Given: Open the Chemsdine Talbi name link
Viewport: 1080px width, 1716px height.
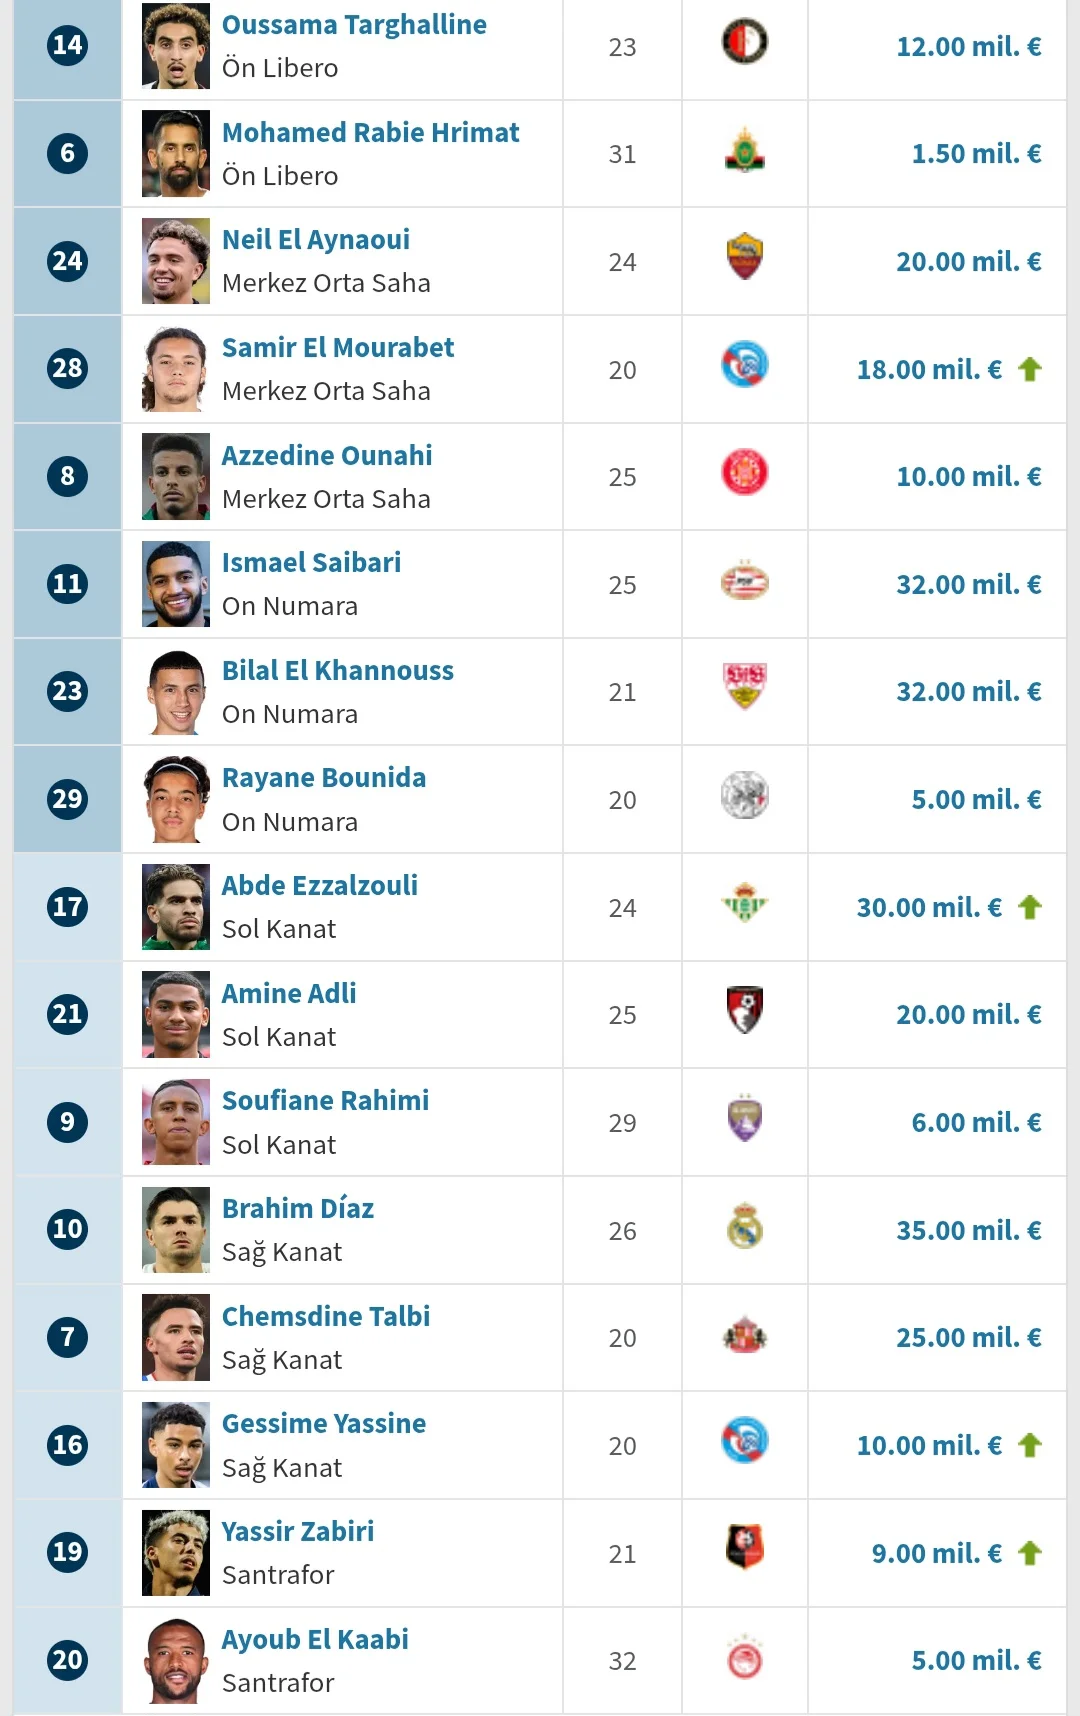Looking at the screenshot, I should click(326, 1317).
